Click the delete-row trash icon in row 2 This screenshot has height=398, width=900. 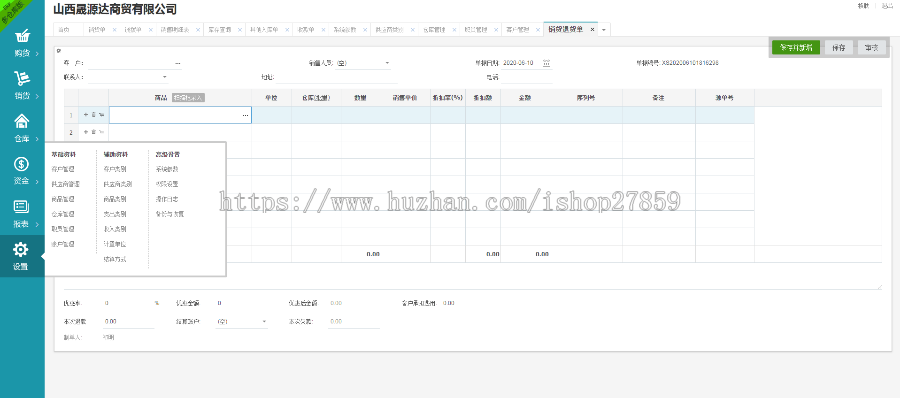[x=94, y=132]
